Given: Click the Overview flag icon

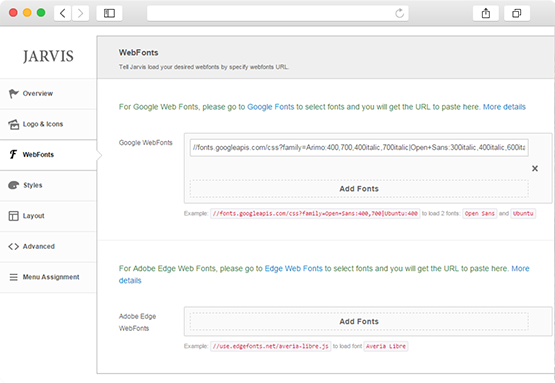Looking at the screenshot, I should [x=13, y=93].
